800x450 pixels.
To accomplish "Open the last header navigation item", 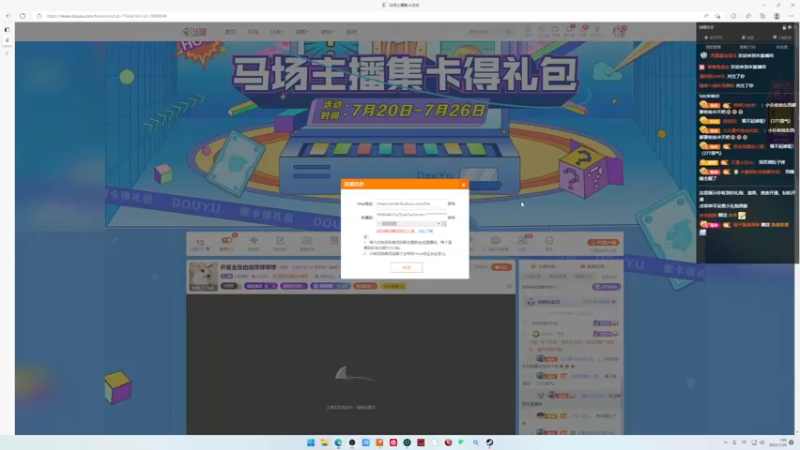I will point(352,32).
